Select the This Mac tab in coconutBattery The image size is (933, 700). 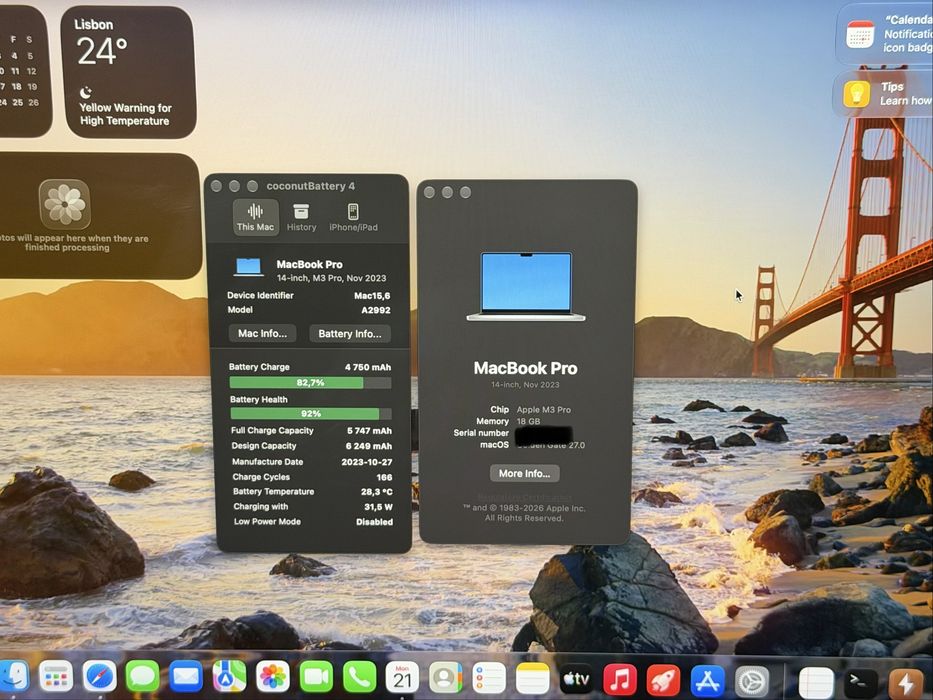[255, 217]
